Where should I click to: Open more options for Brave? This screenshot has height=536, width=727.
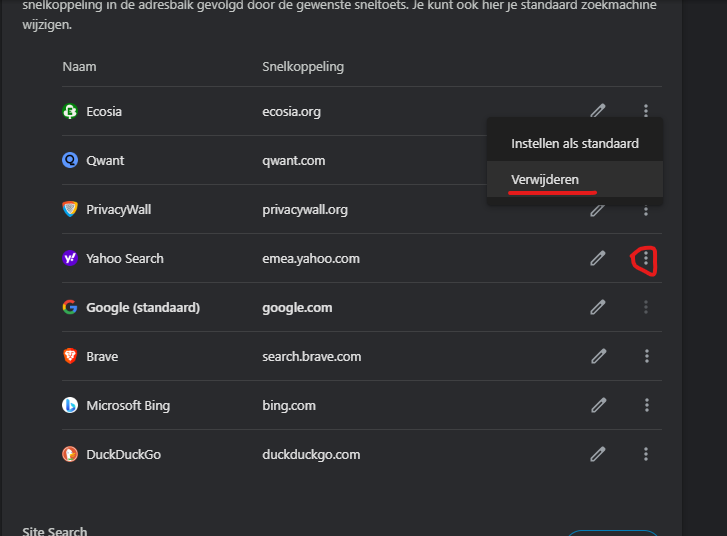pos(647,356)
